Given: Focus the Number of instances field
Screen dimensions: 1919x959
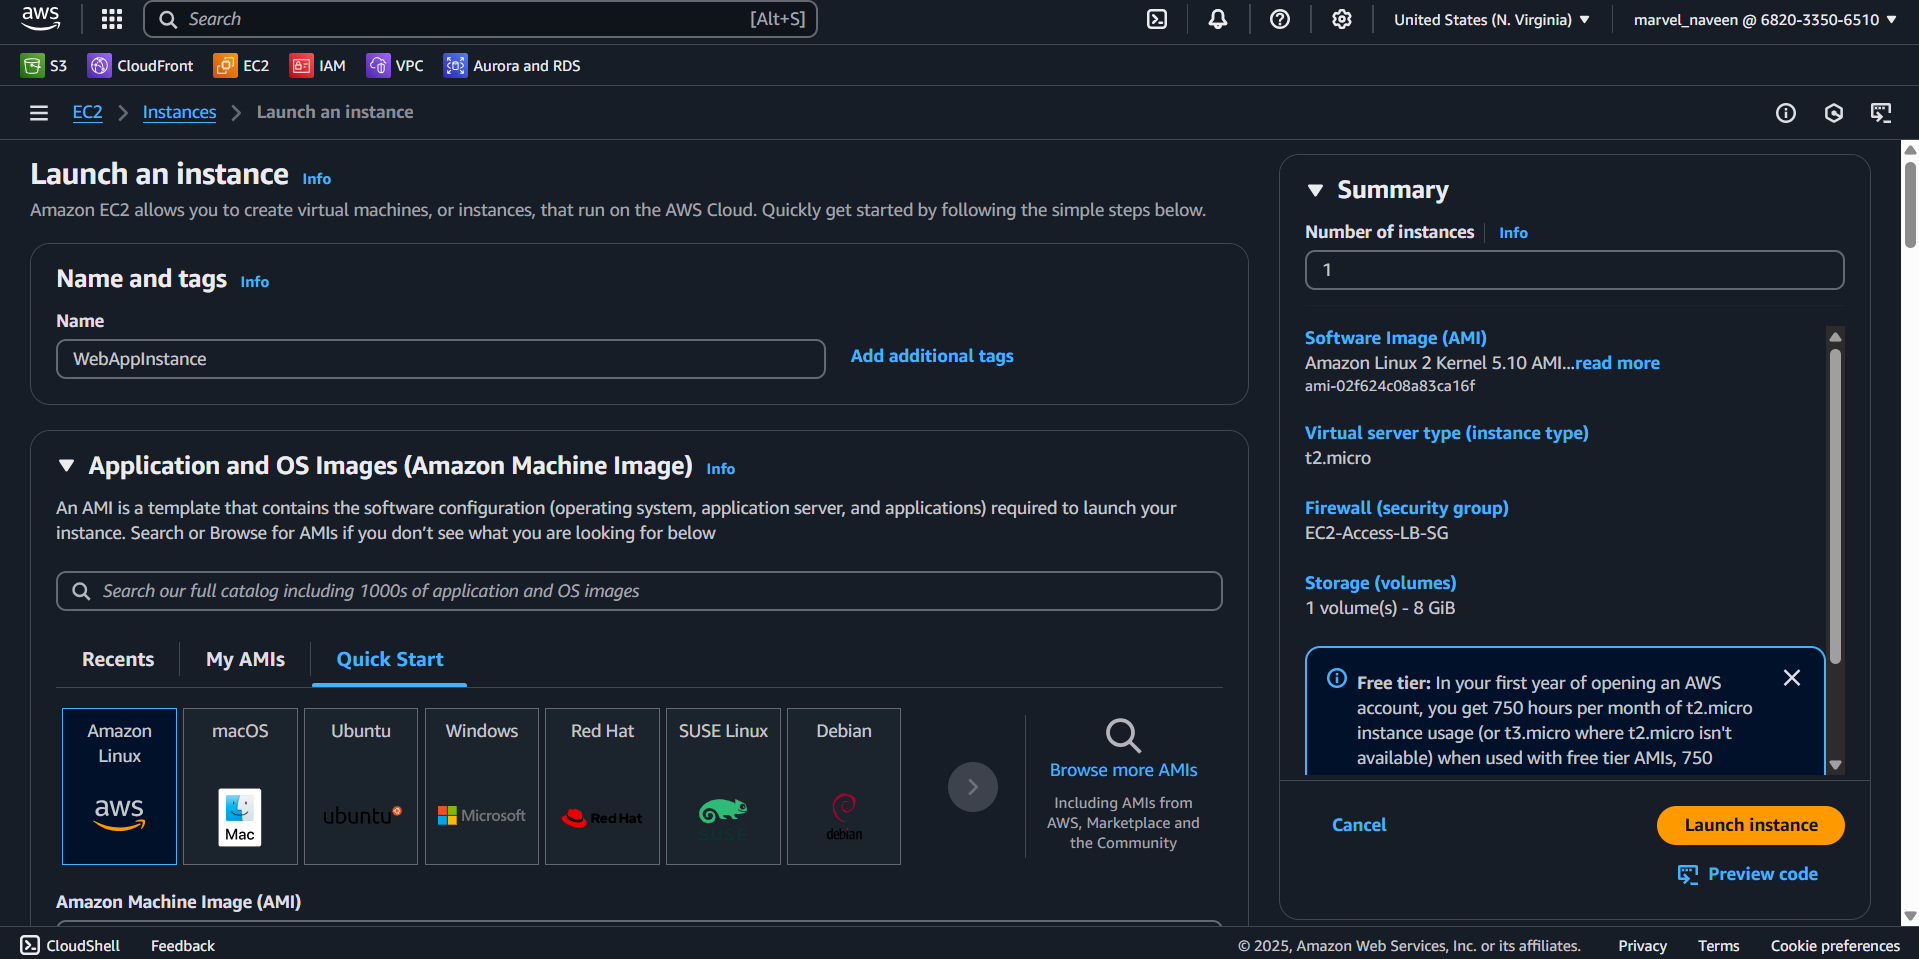Looking at the screenshot, I should (1574, 270).
